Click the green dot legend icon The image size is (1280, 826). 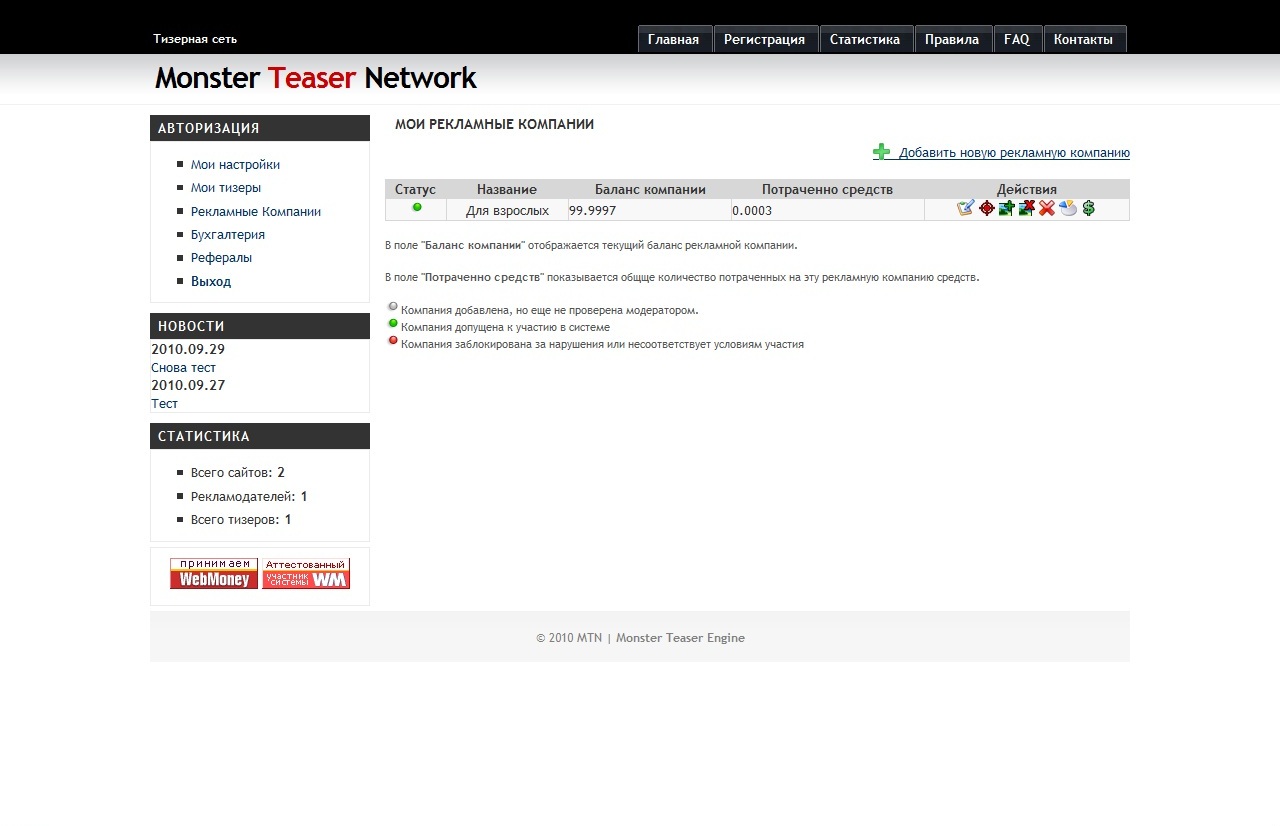pyautogui.click(x=393, y=324)
